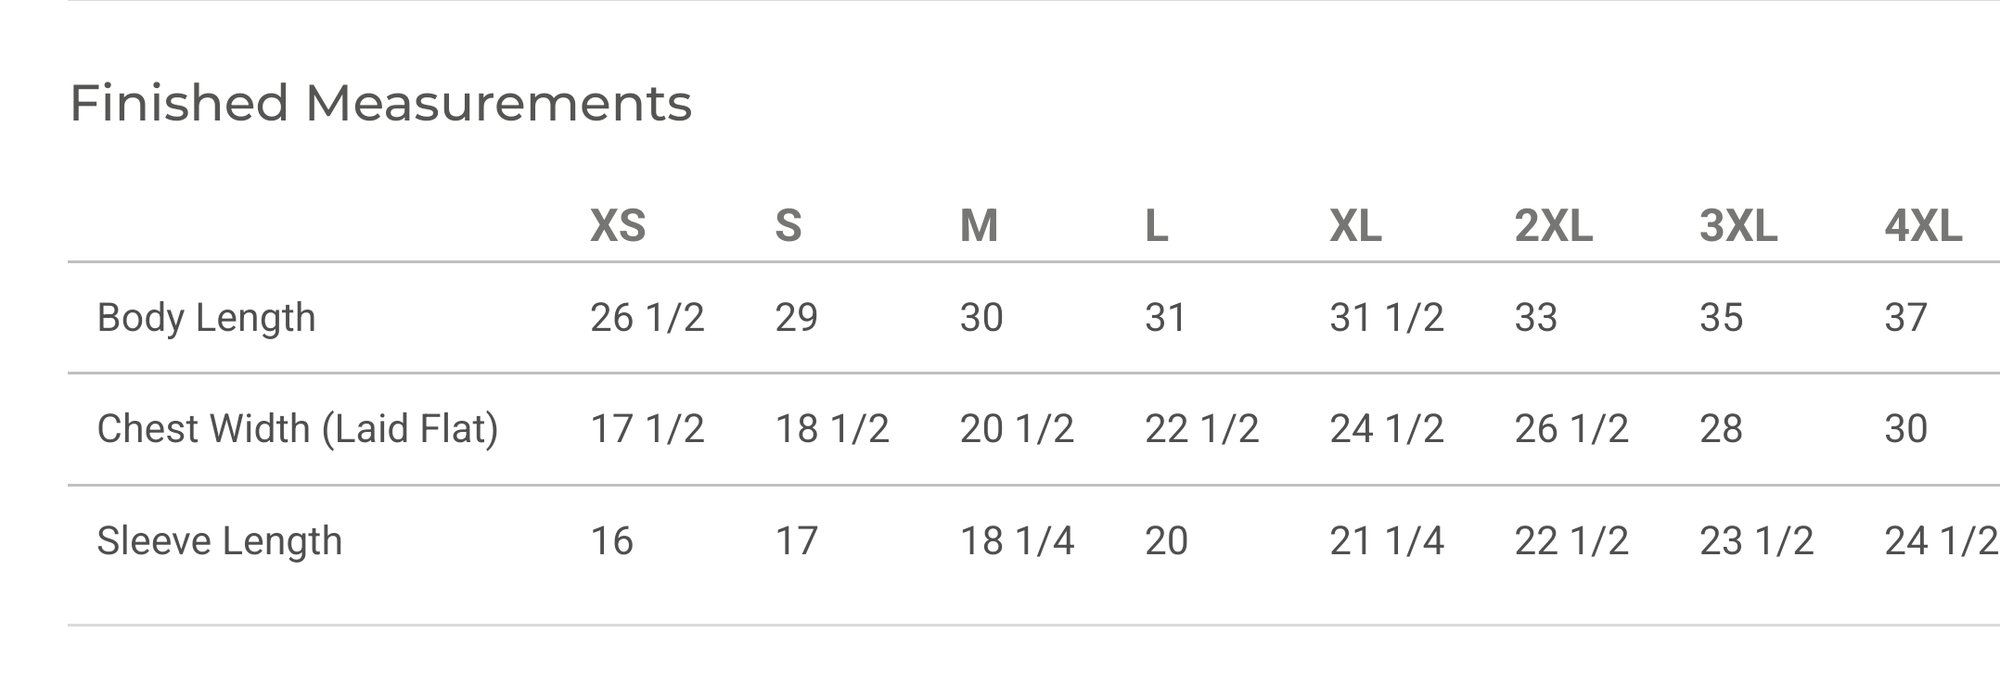Click the Sleeve Length row label

(x=220, y=541)
